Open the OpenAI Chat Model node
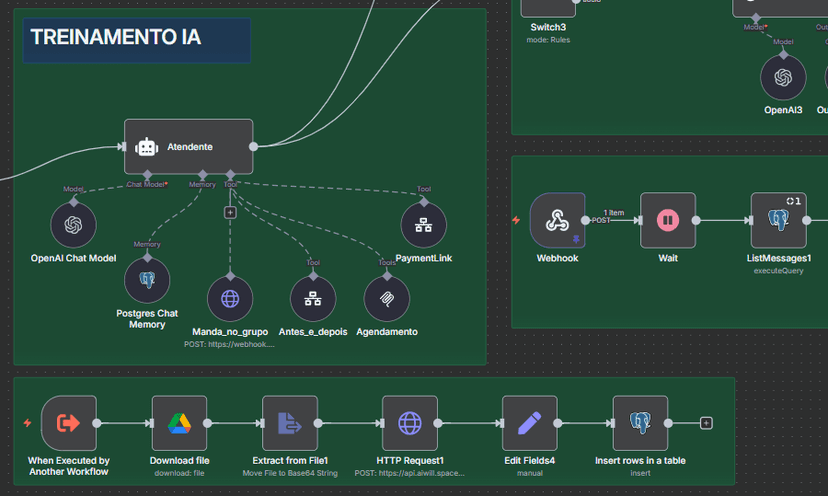 74,225
